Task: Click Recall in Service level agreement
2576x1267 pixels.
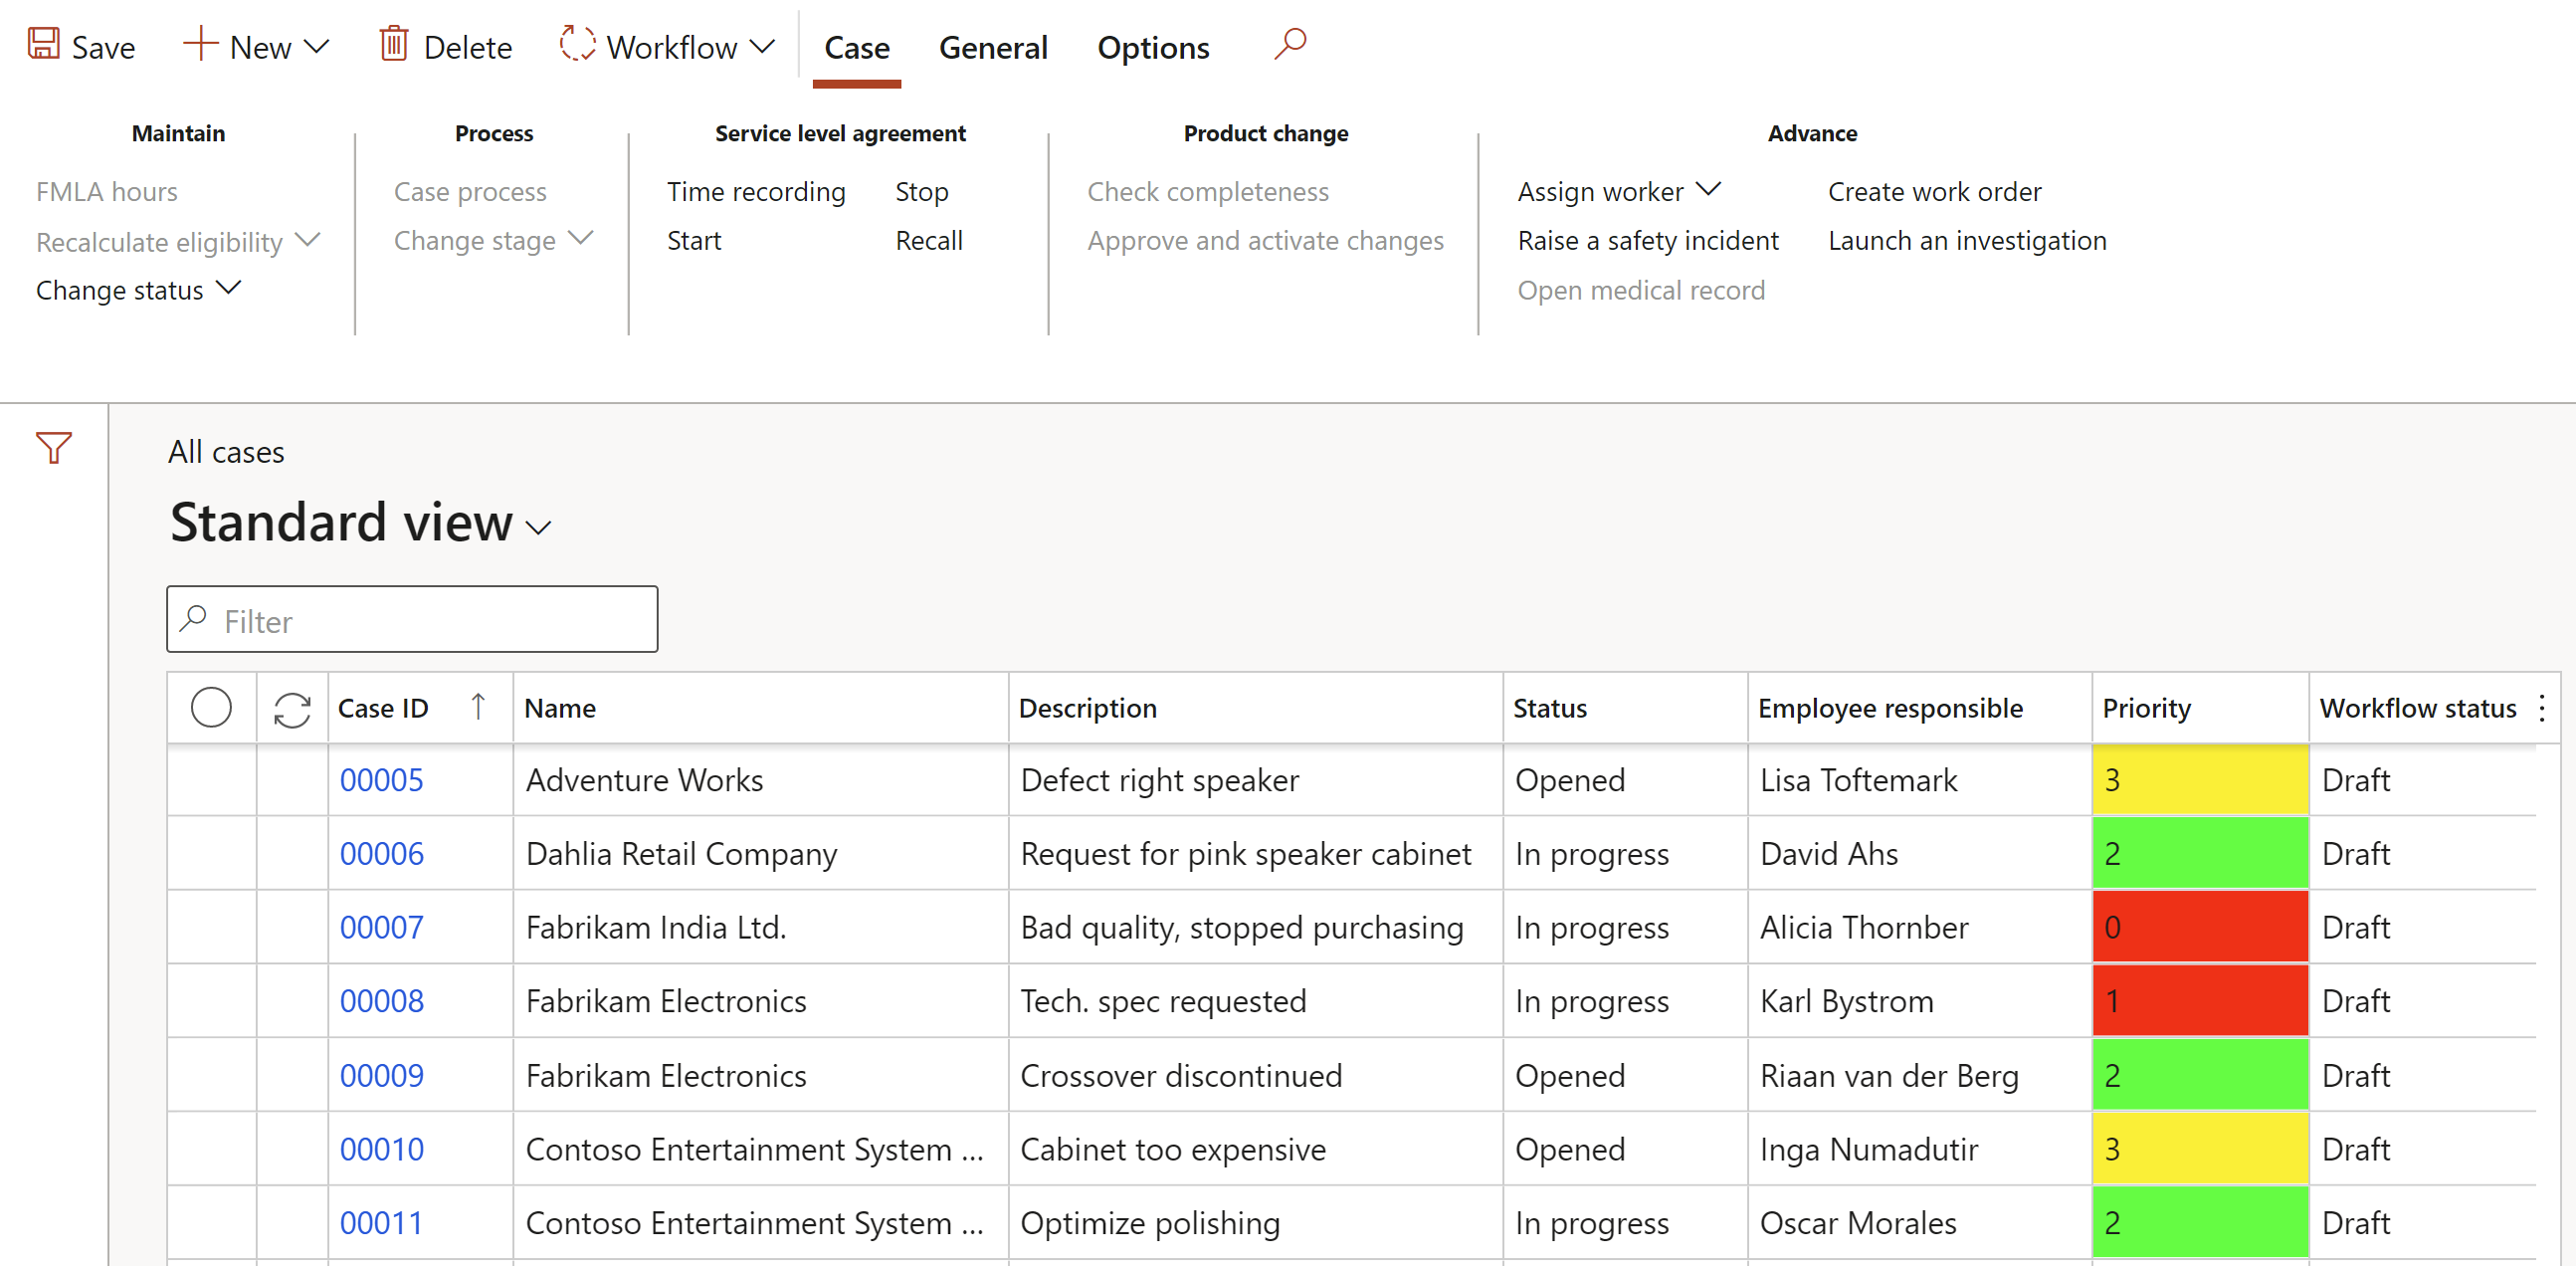Action: [x=929, y=240]
